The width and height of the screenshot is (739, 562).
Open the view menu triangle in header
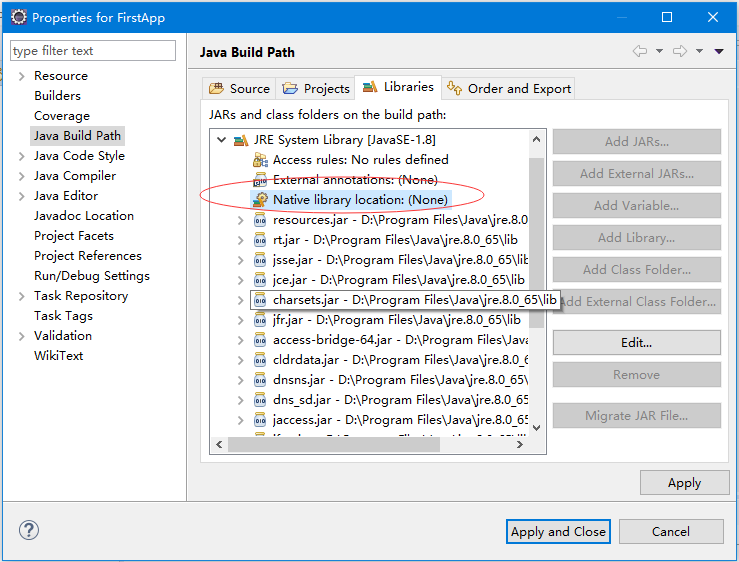pyautogui.click(x=719, y=51)
